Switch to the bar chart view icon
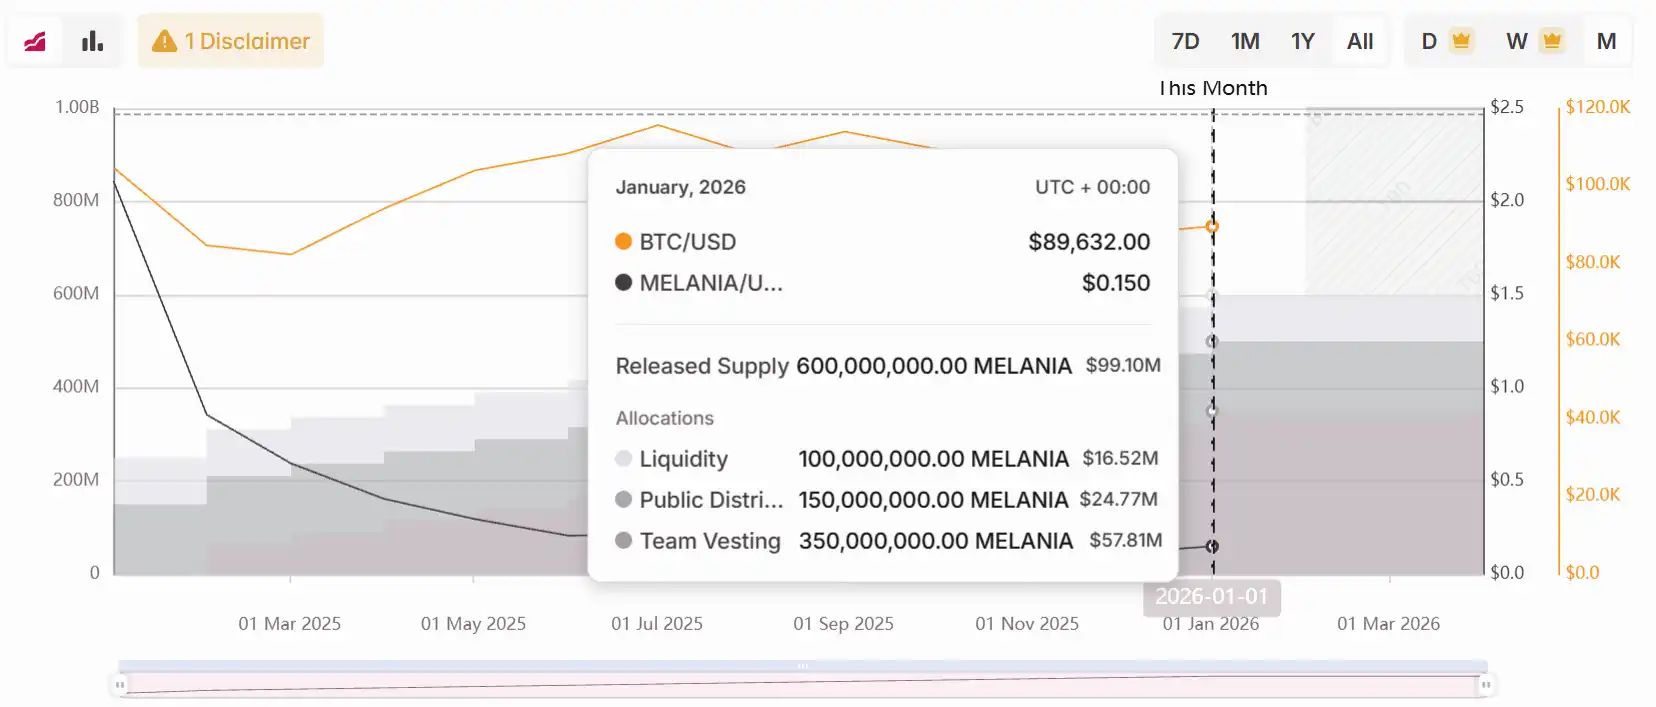 [91, 40]
